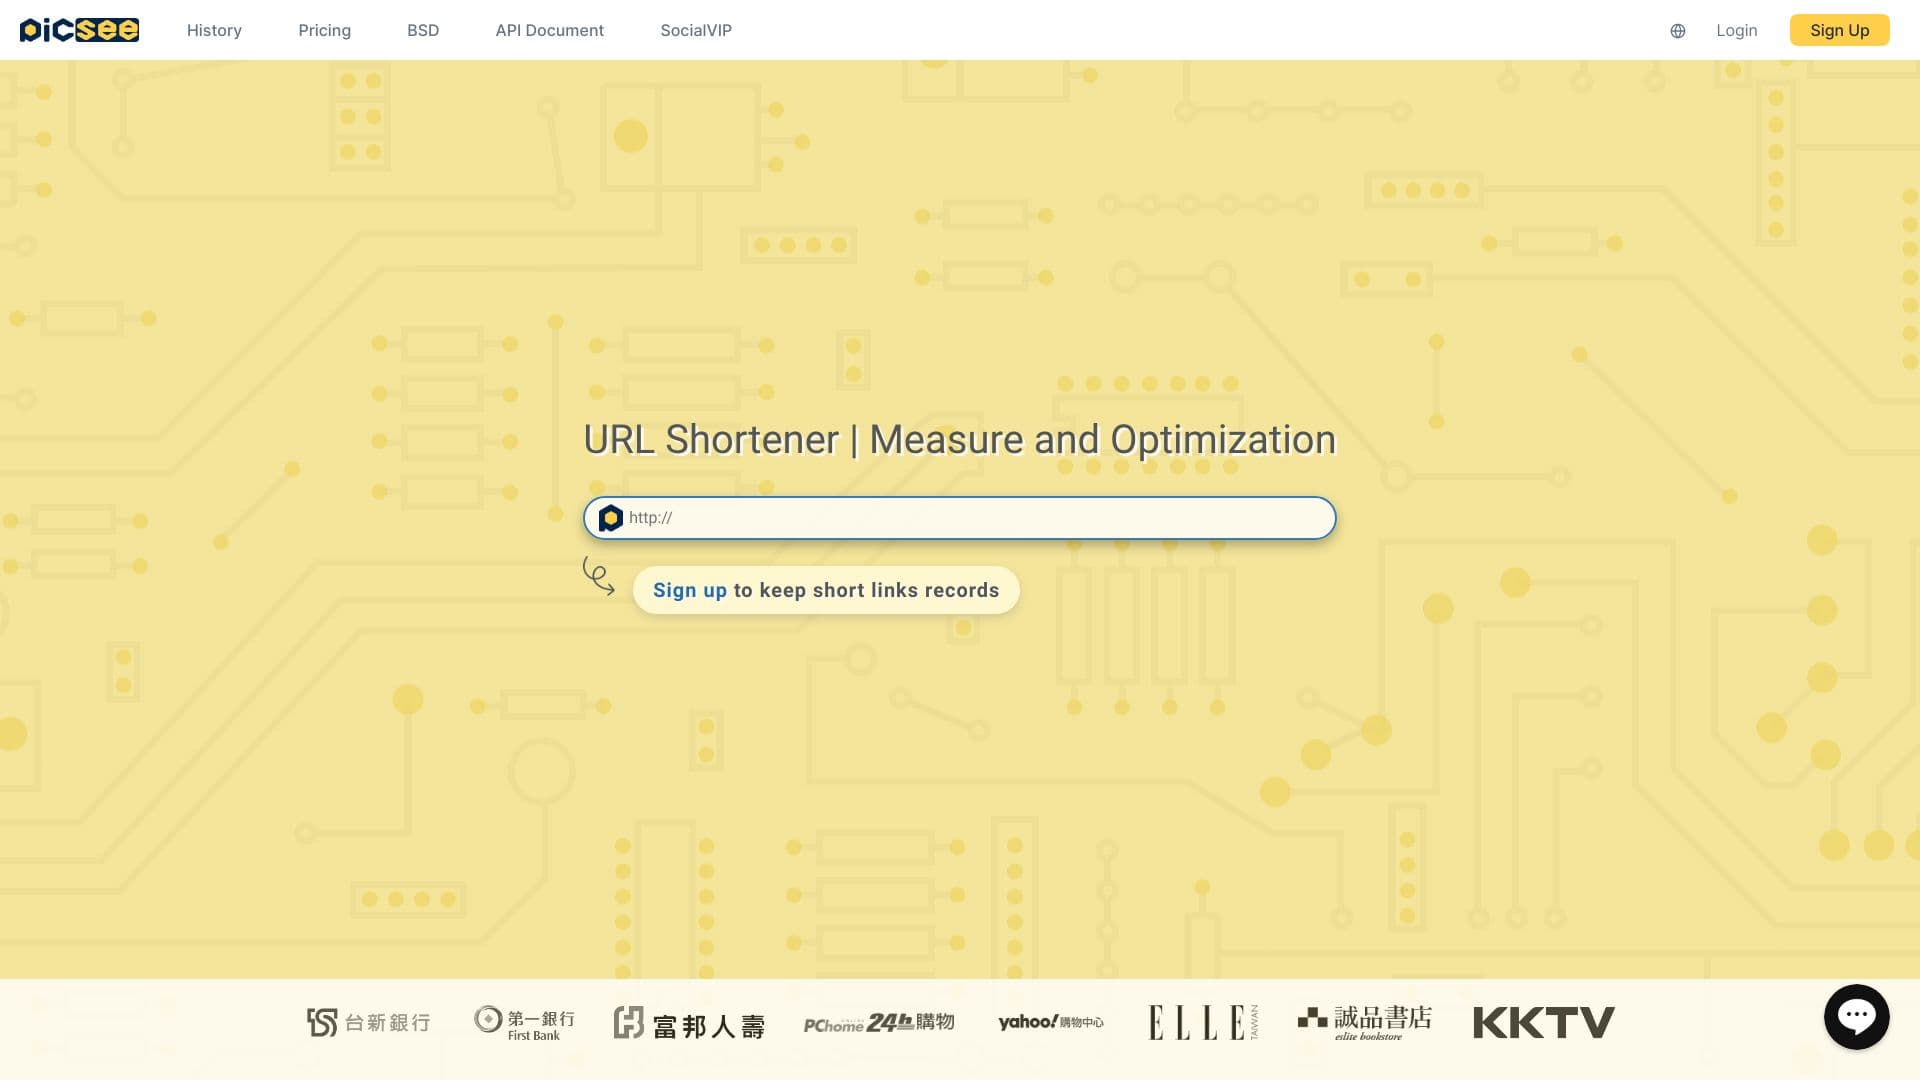Screen dimensions: 1920x1080
Task: Go to the SocialVIP section
Action: click(x=695, y=30)
